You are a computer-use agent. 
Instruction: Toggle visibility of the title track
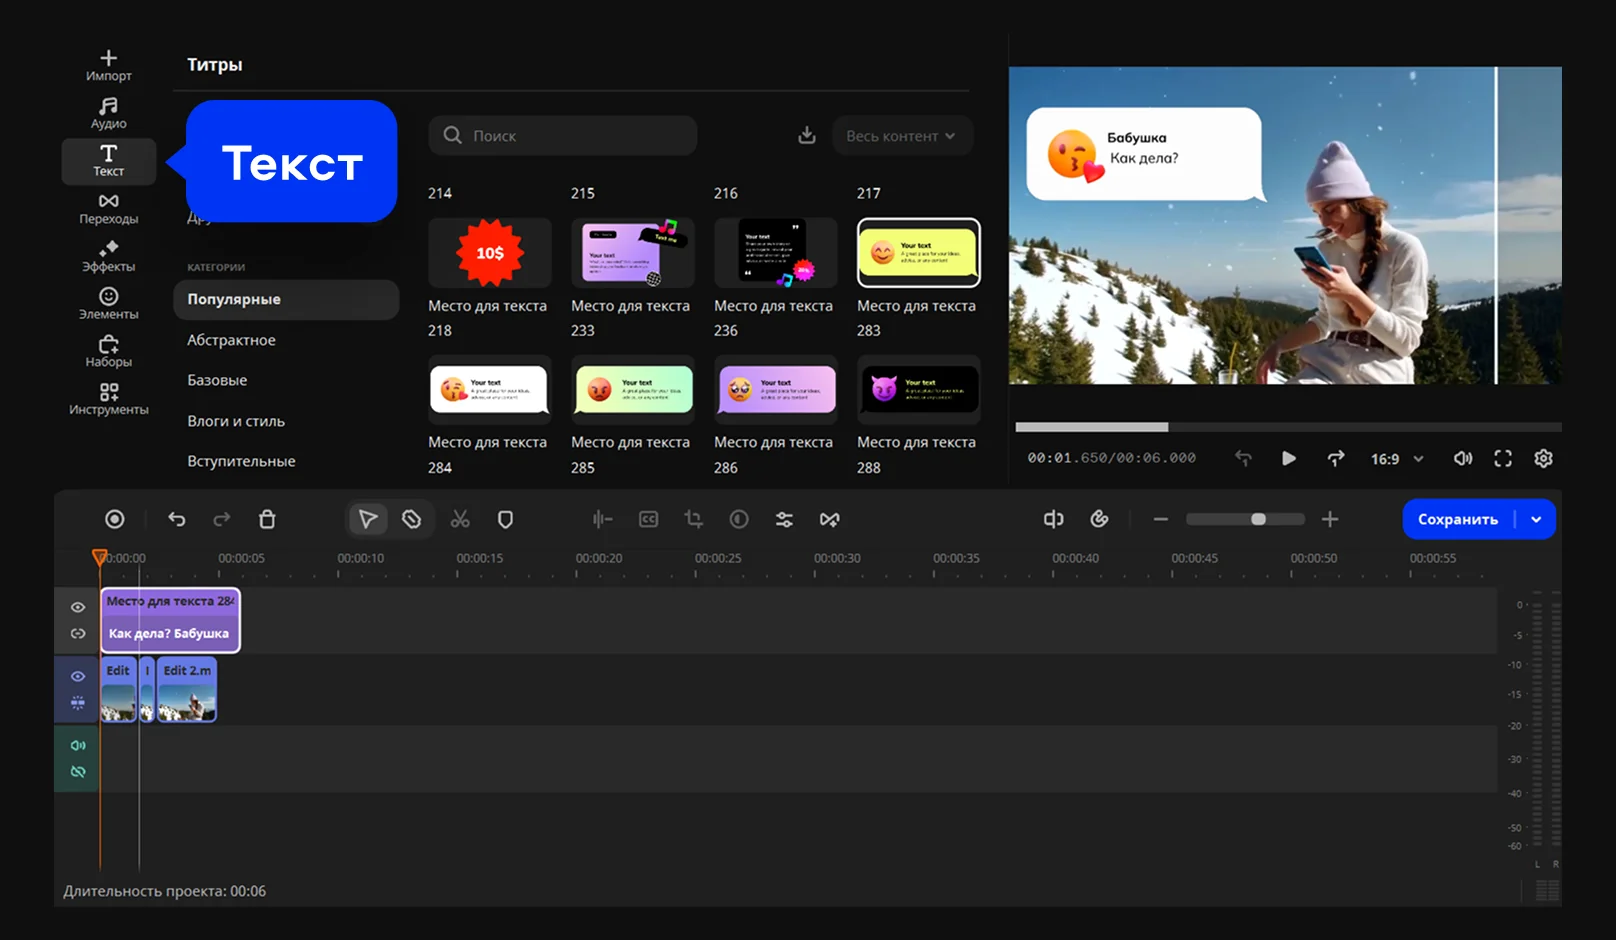(x=78, y=607)
